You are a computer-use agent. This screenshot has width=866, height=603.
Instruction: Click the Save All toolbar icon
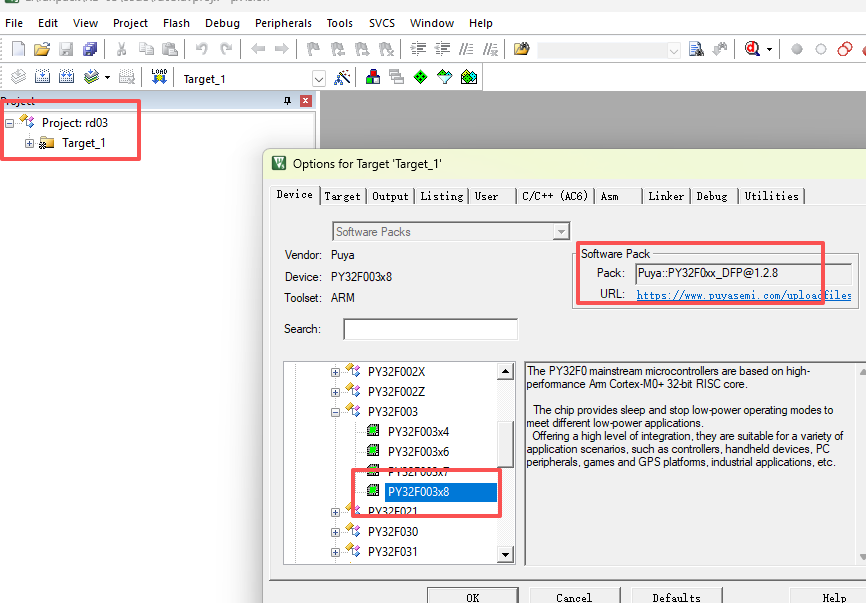coord(90,49)
